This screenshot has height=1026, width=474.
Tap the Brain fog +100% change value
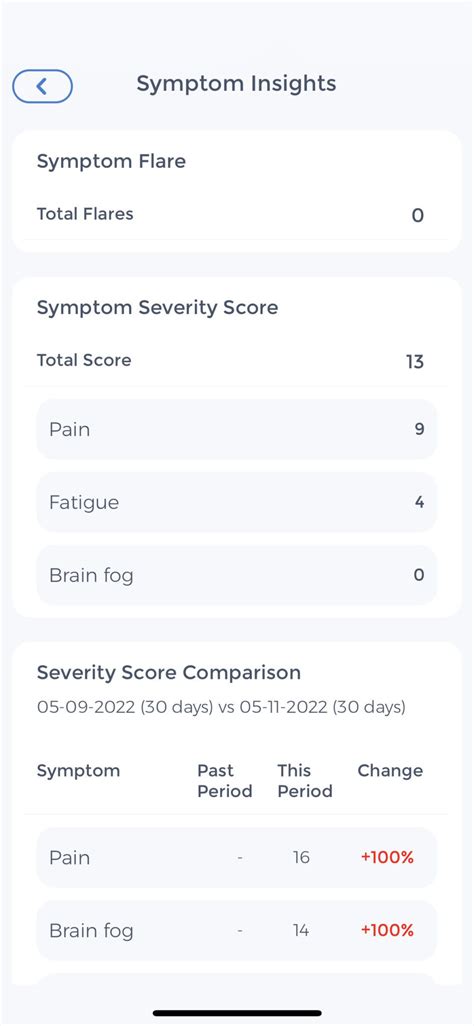pyautogui.click(x=387, y=930)
